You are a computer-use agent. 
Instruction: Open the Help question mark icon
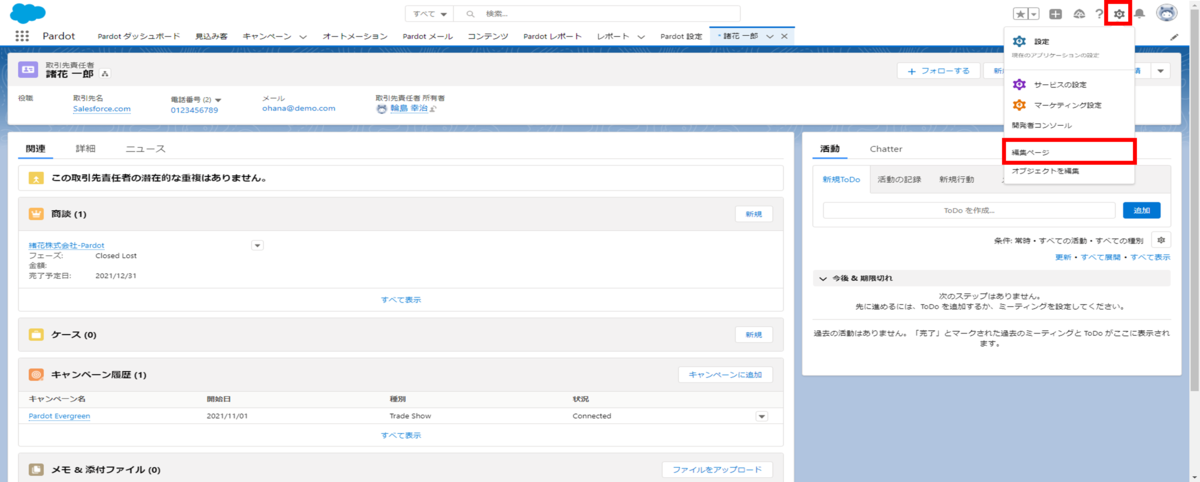(x=1099, y=14)
